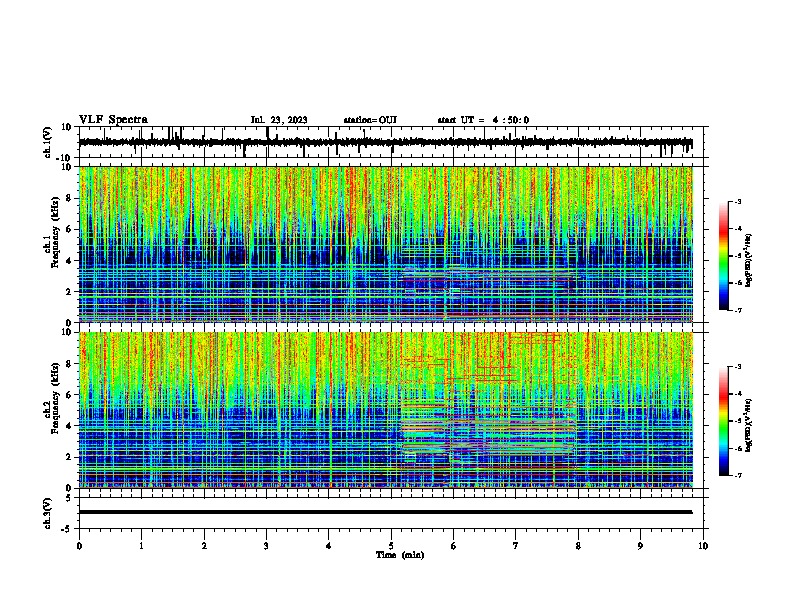Viewport: 792px width, 612px height.
Task: Click the ch.2 "Frequency (kHz)" axis label
Action: (55, 398)
